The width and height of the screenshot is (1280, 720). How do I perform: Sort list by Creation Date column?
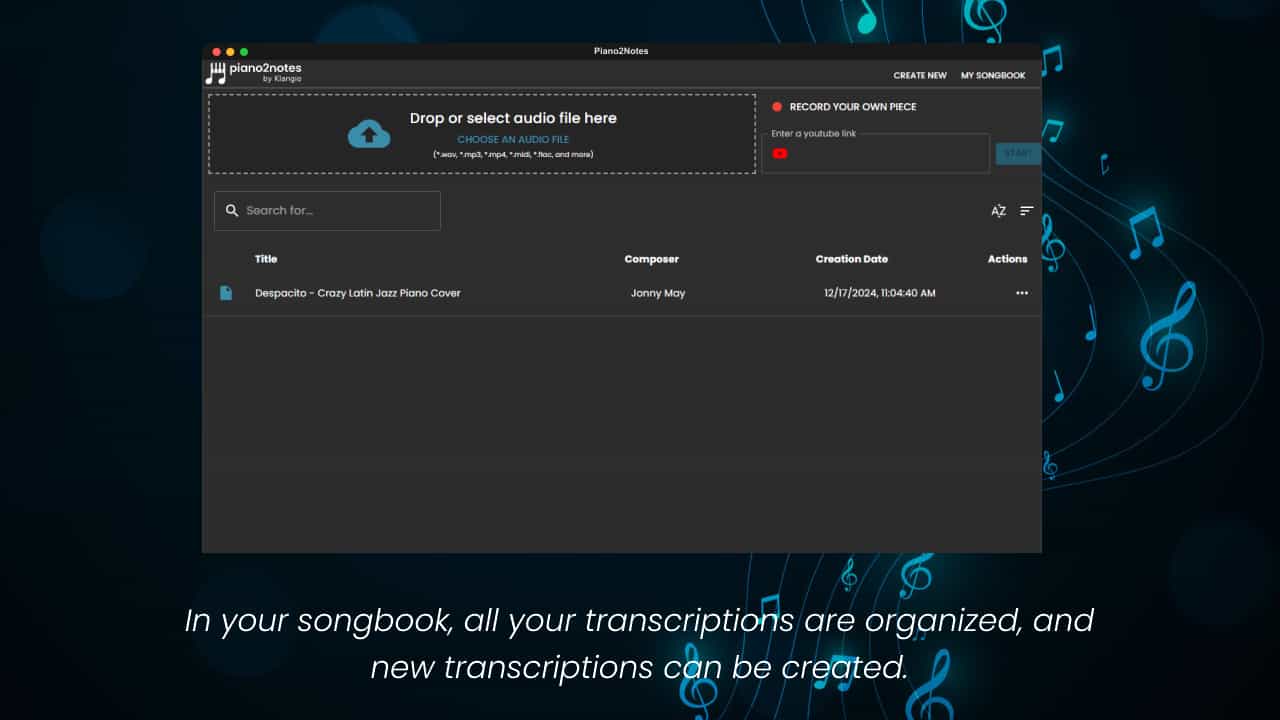coord(851,259)
